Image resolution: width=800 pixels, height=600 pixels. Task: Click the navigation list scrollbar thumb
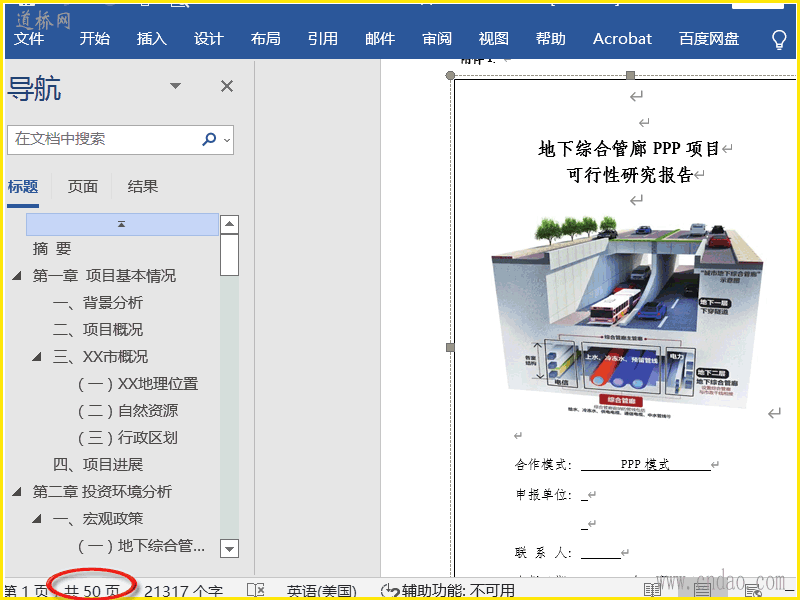(230, 255)
